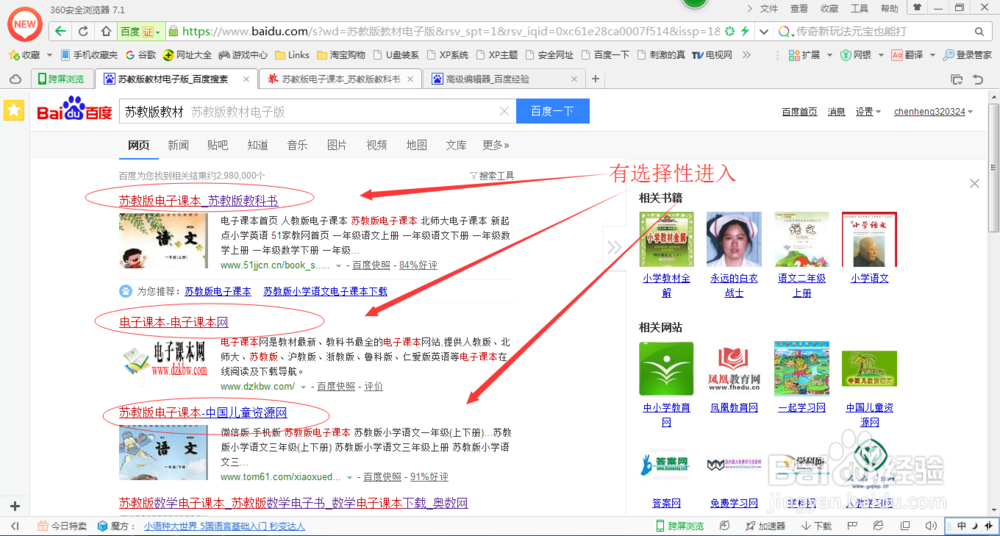Screen dimensions: 1000x536
Task: Click the yellow star favorites sidebar icon
Action: 13,110
